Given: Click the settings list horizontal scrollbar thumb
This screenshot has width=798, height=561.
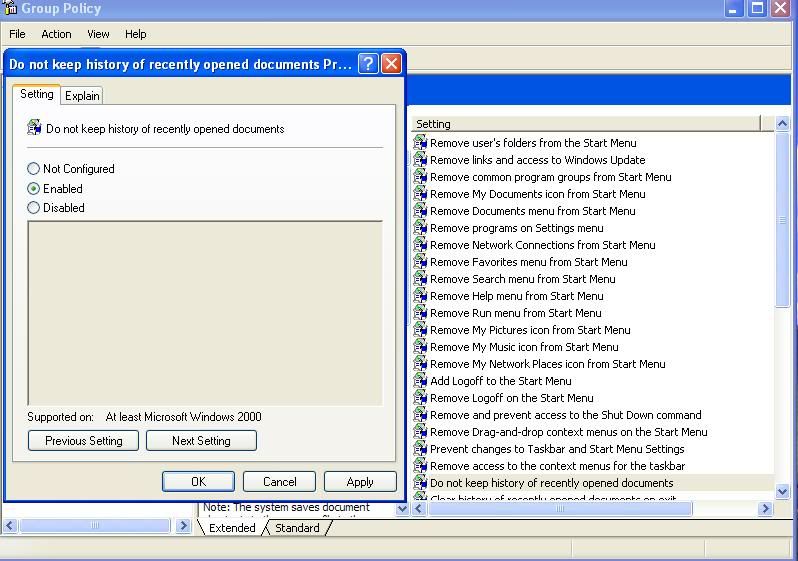Looking at the screenshot, I should 560,508.
